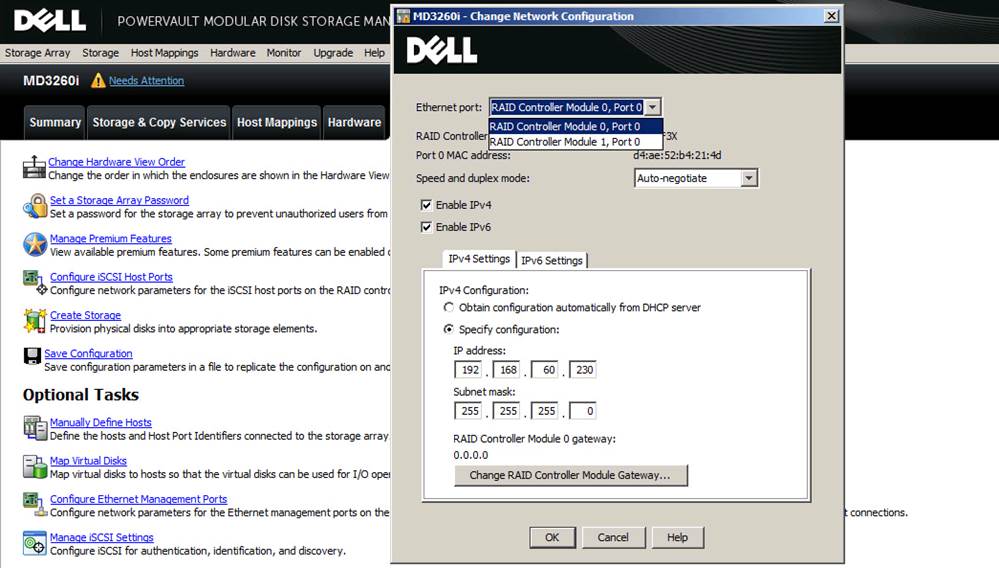Open the Needs Attention link

(x=147, y=81)
